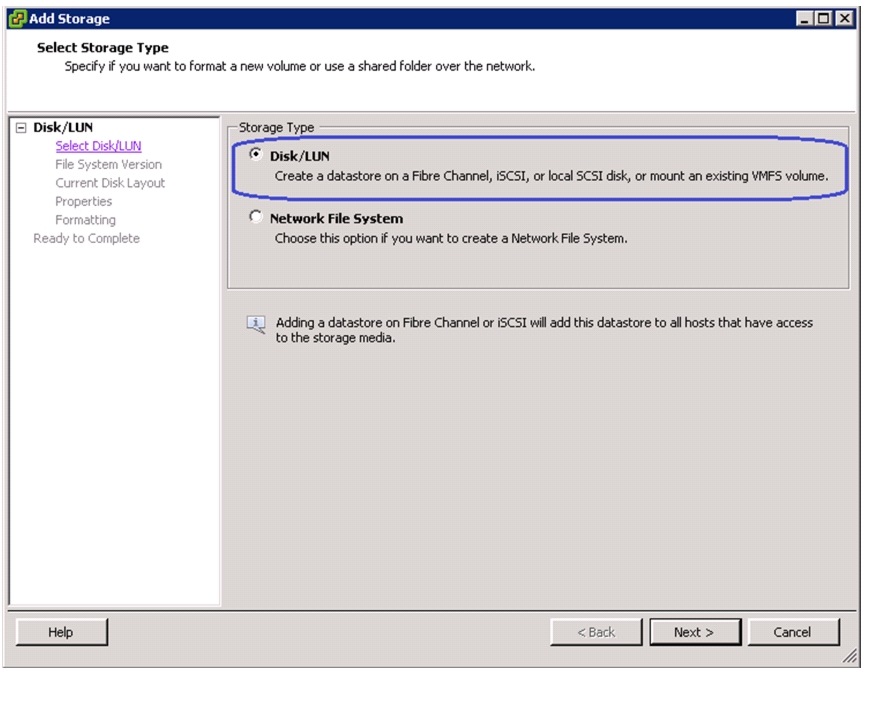
Task: Click the Storage Type group label
Action: point(276,128)
